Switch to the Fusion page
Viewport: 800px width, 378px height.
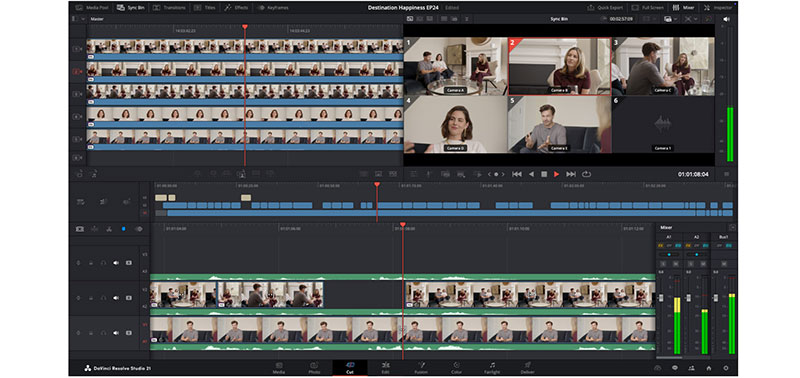tap(422, 368)
